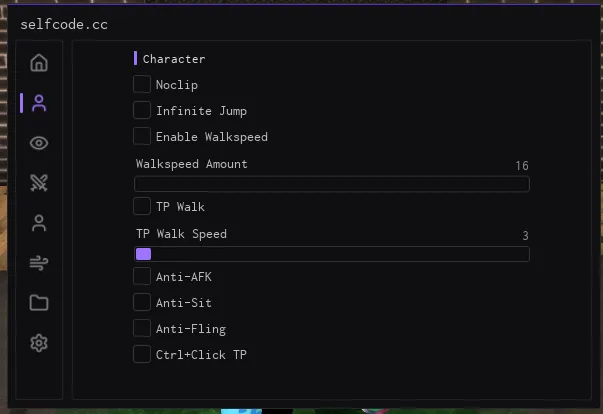The height and width of the screenshot is (414, 603).
Task: Toggle the Anti-Sit checkbox
Action: (142, 303)
